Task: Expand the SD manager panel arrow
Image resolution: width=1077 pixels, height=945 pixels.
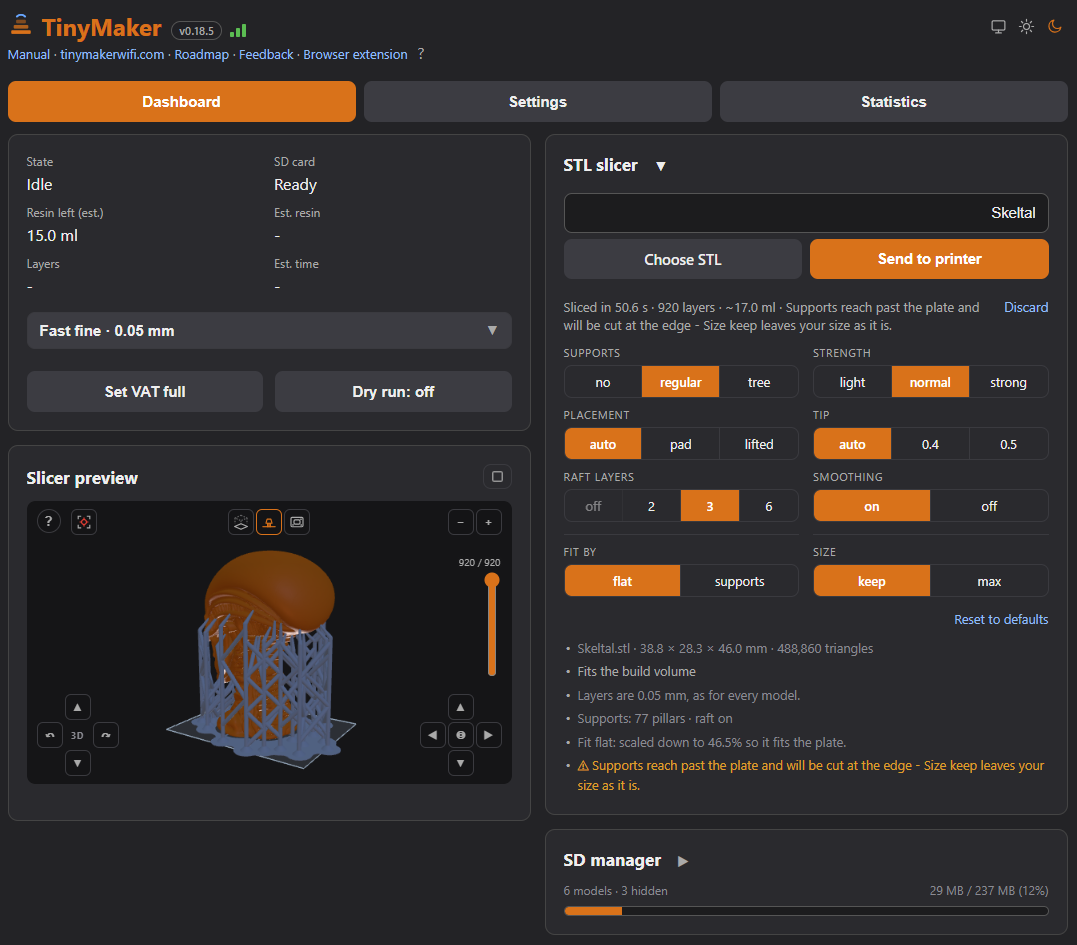Action: point(683,861)
